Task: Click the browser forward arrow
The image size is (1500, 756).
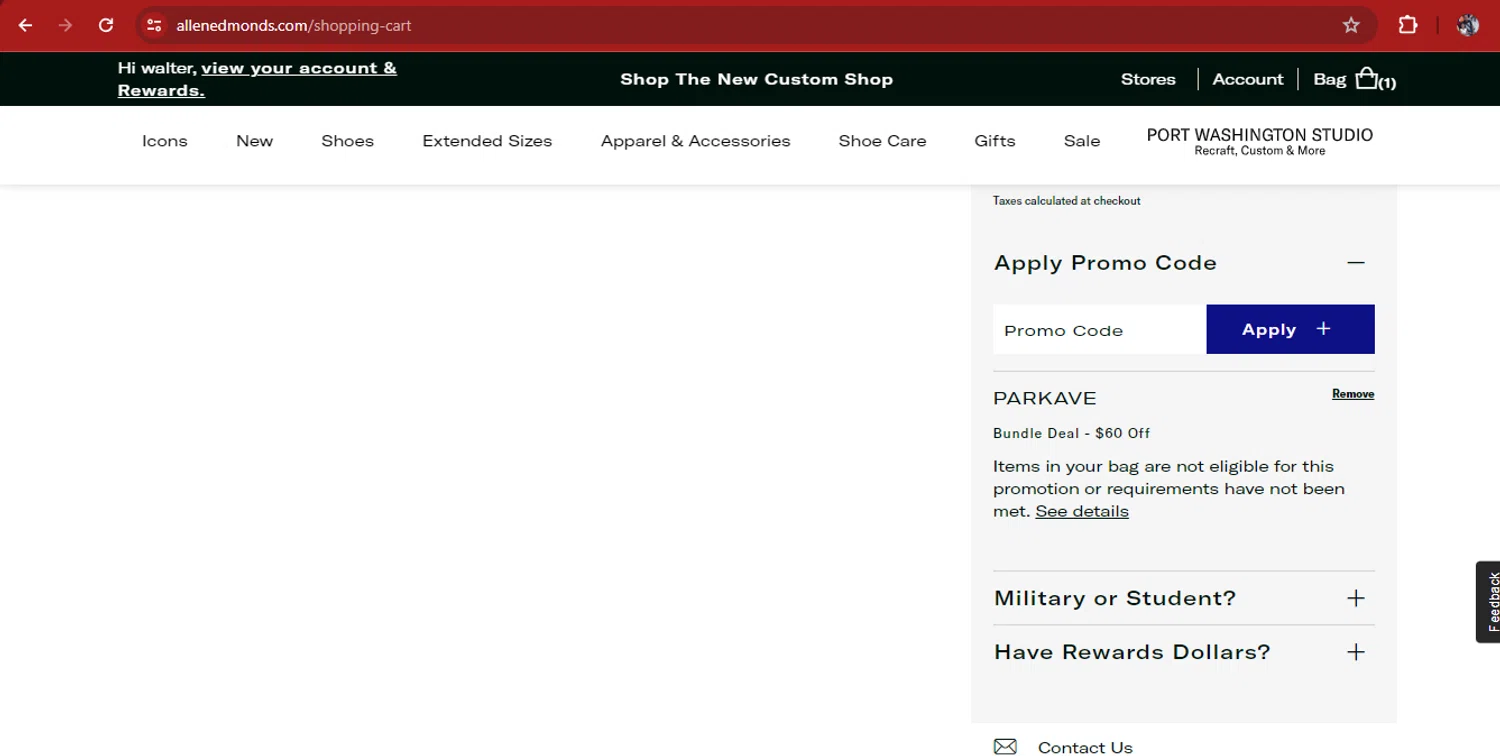Action: click(x=66, y=25)
